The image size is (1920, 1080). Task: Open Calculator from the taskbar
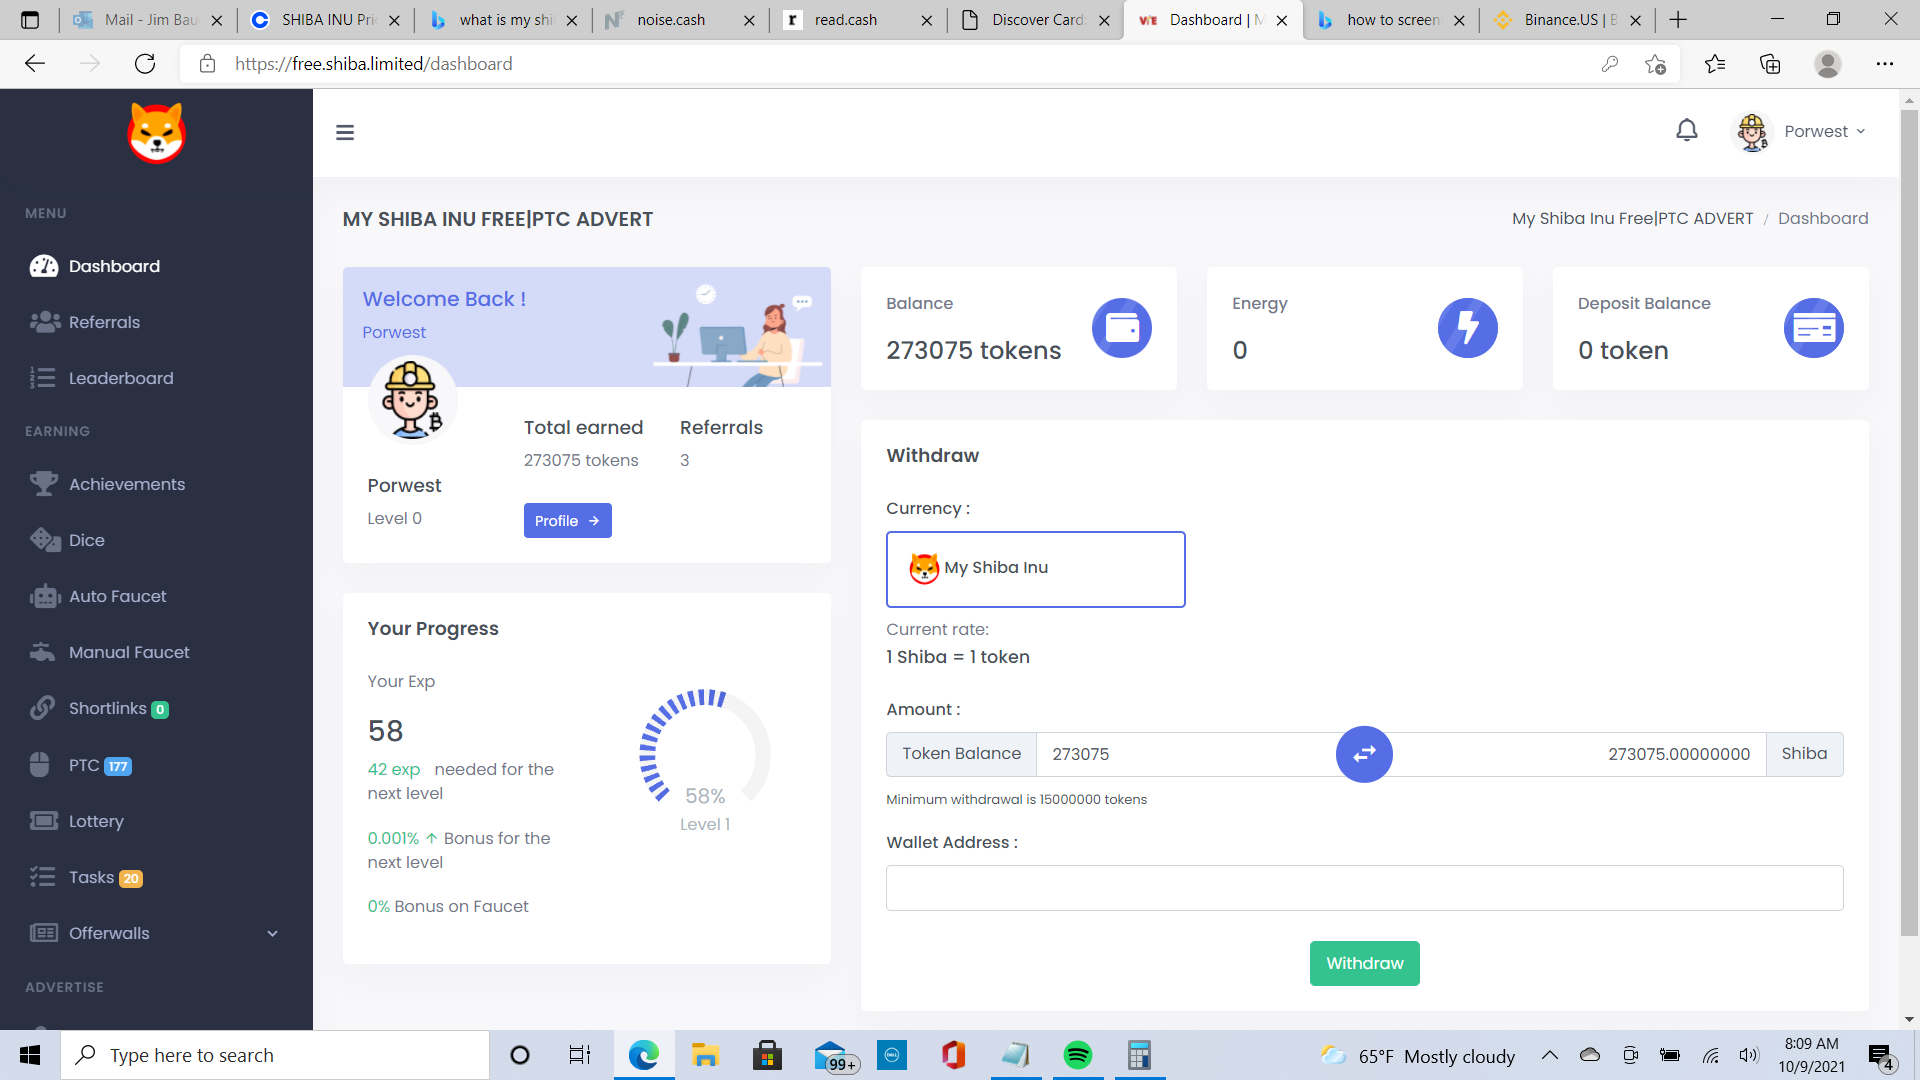click(x=1139, y=1055)
